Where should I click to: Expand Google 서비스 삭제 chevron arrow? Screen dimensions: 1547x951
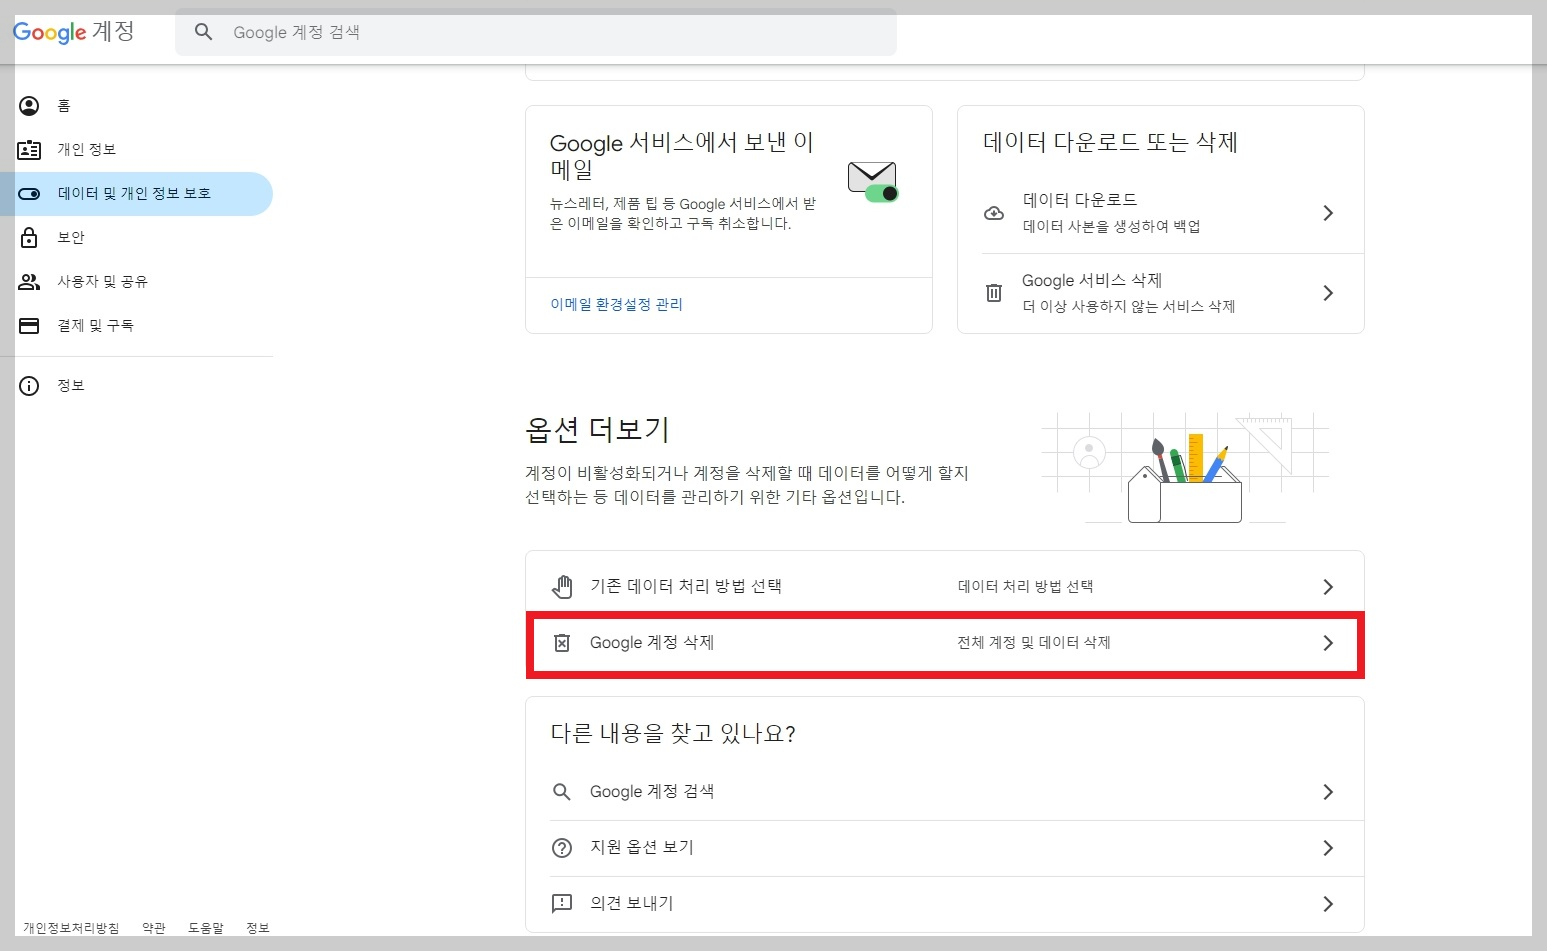(1328, 293)
